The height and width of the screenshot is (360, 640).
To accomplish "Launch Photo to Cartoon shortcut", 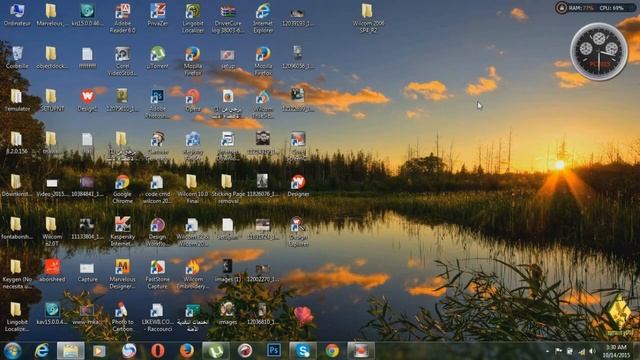I will (122, 317).
